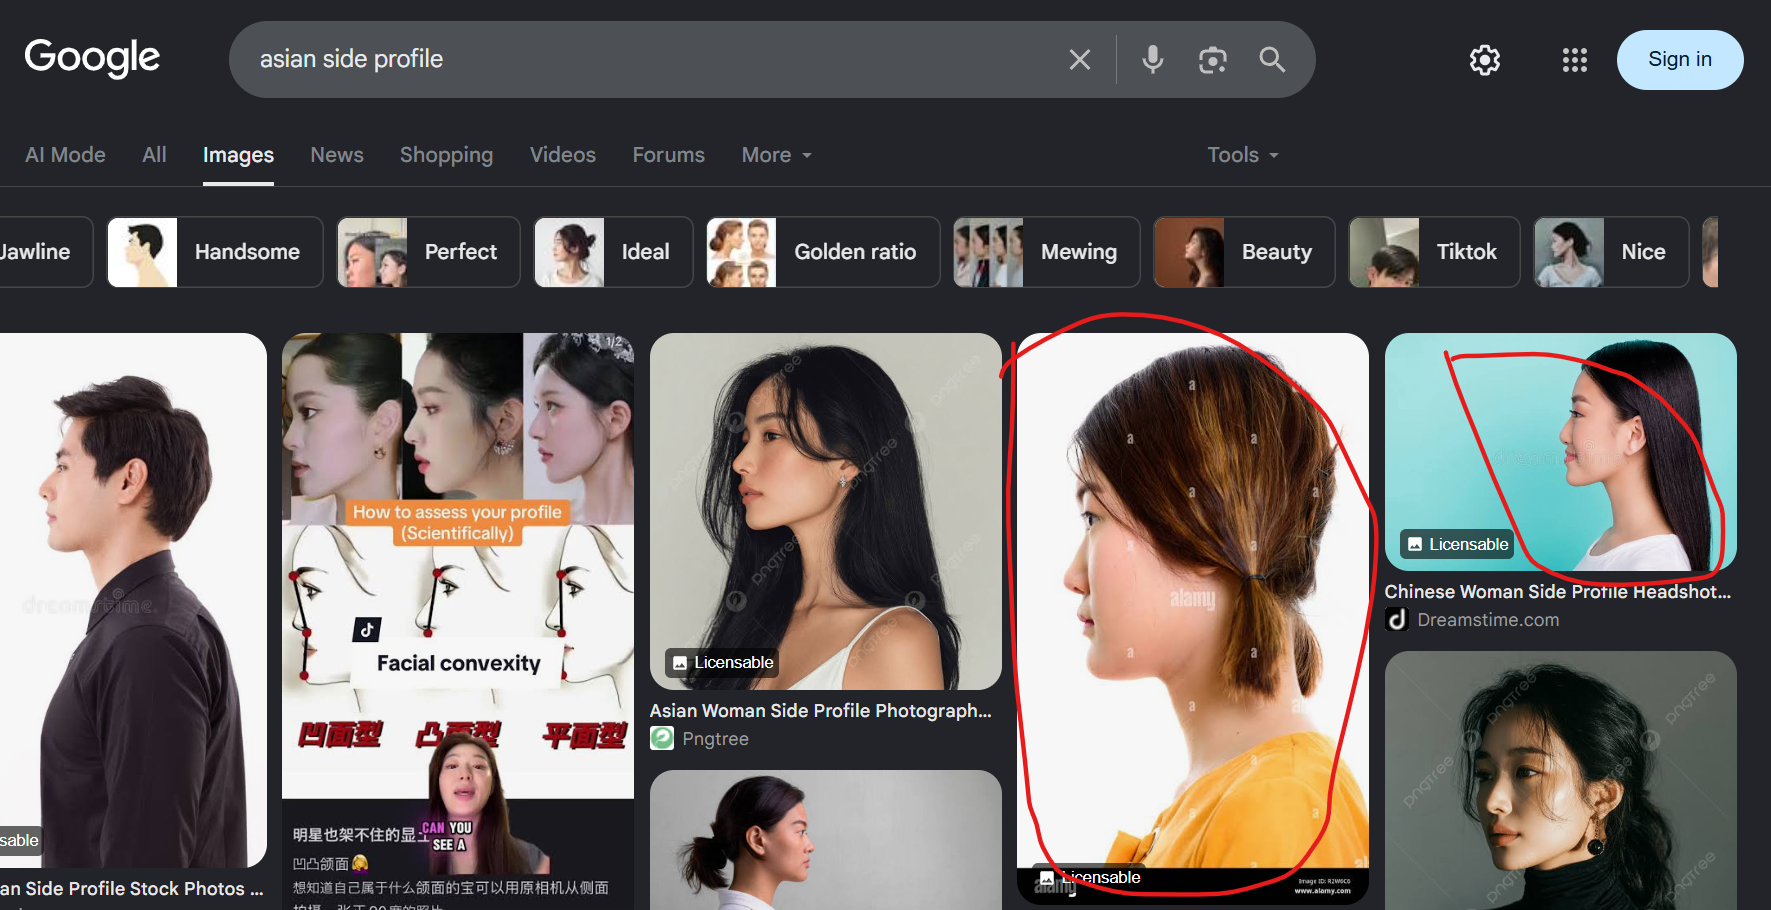Image resolution: width=1771 pixels, height=910 pixels.
Task: Expand the Tools dropdown
Action: 1243,155
